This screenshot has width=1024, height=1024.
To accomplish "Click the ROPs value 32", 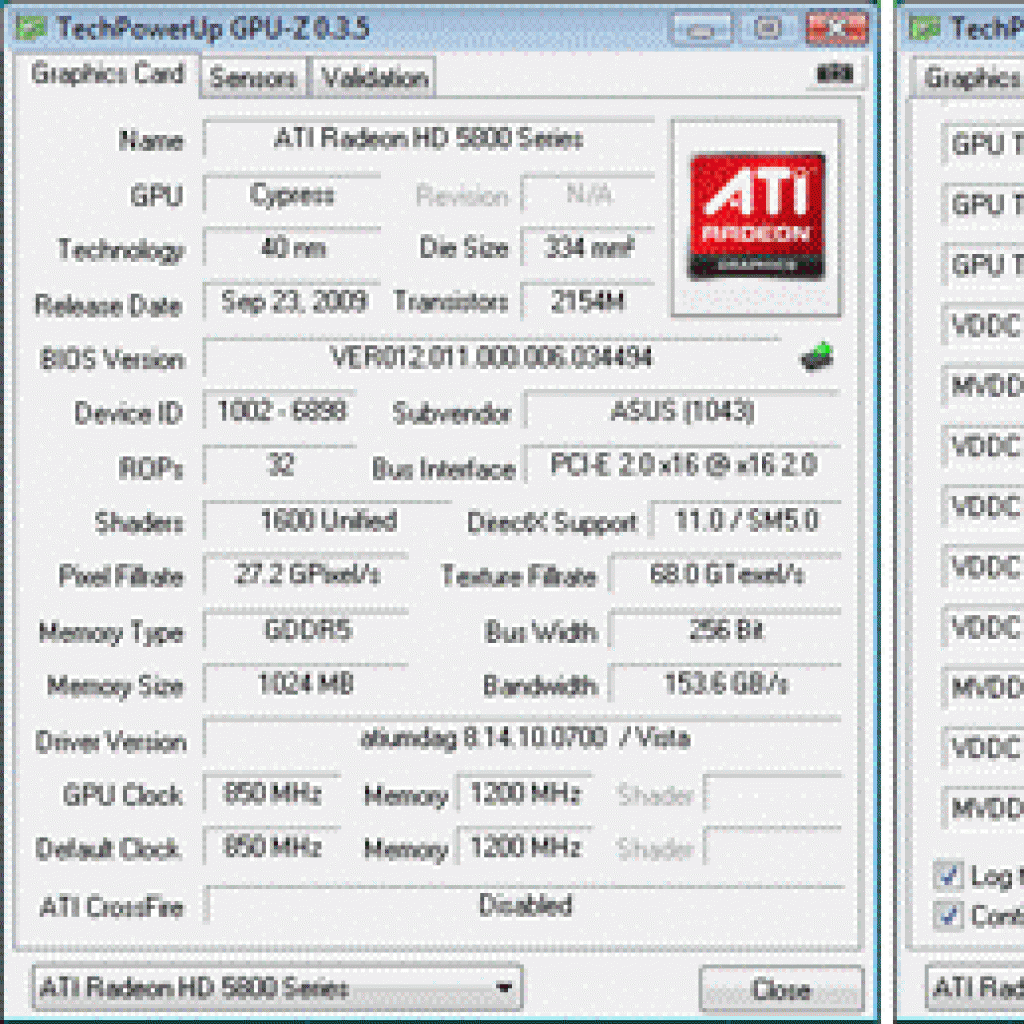I will coord(280,466).
